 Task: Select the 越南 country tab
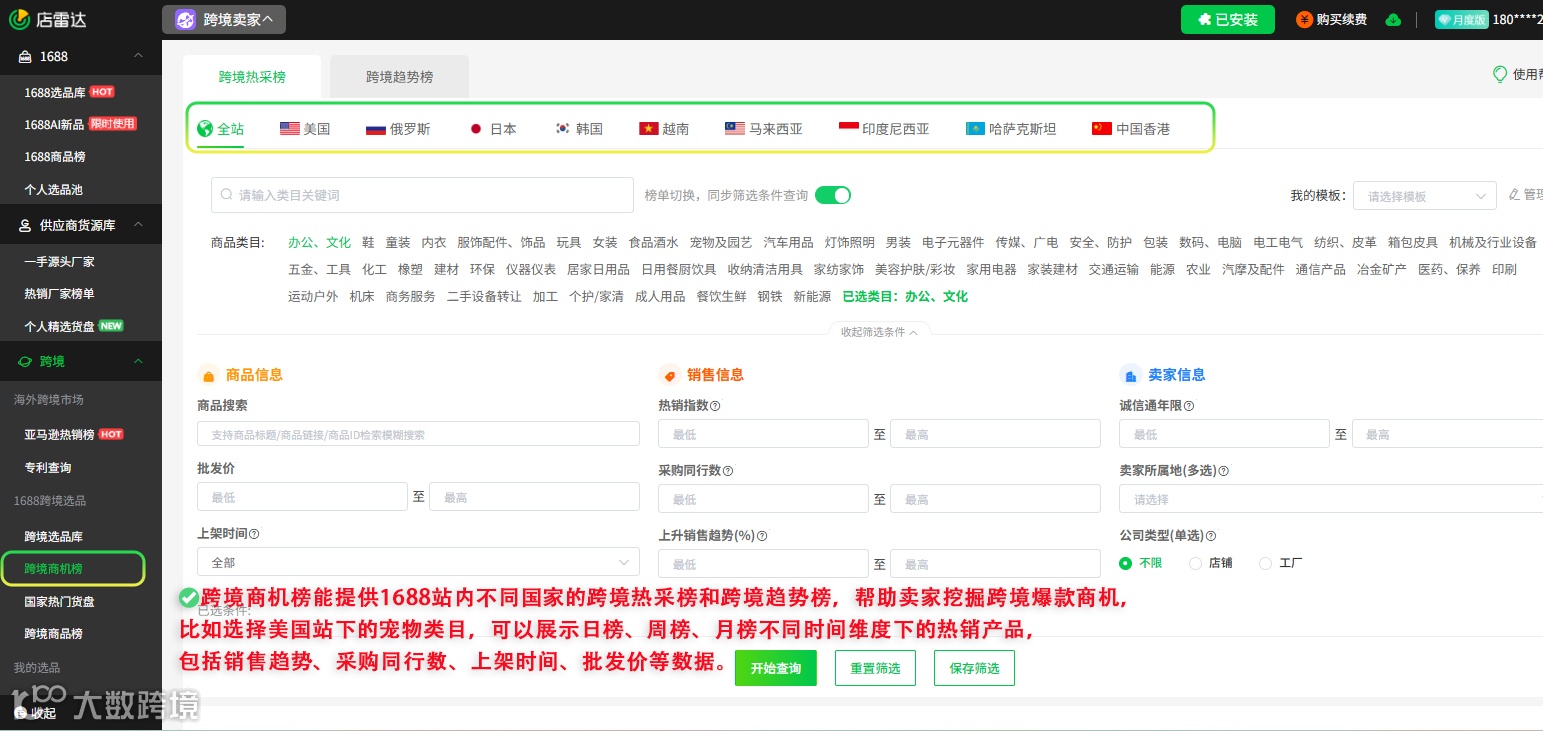pyautogui.click(x=664, y=129)
